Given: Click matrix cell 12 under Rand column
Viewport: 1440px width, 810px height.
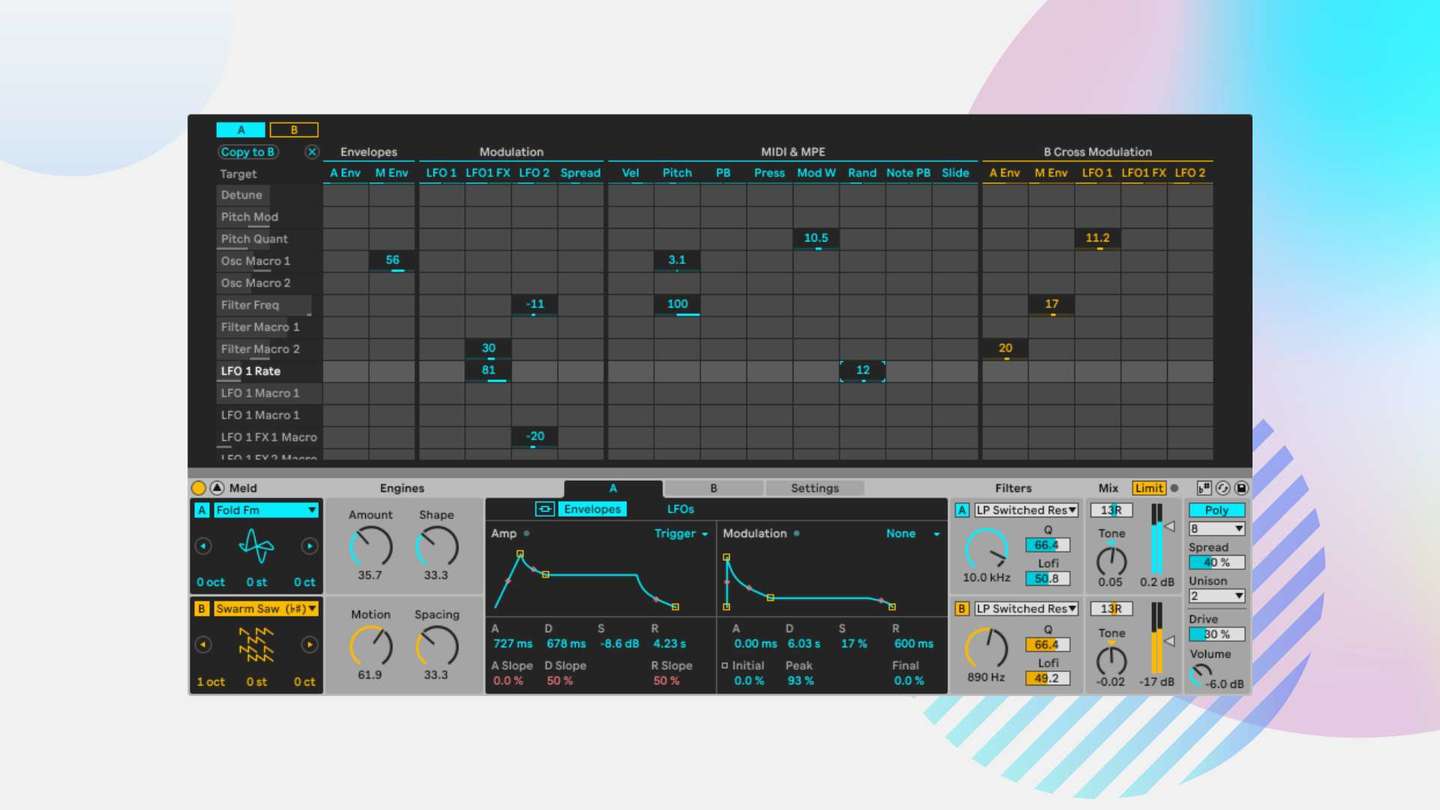Looking at the screenshot, I should [863, 371].
